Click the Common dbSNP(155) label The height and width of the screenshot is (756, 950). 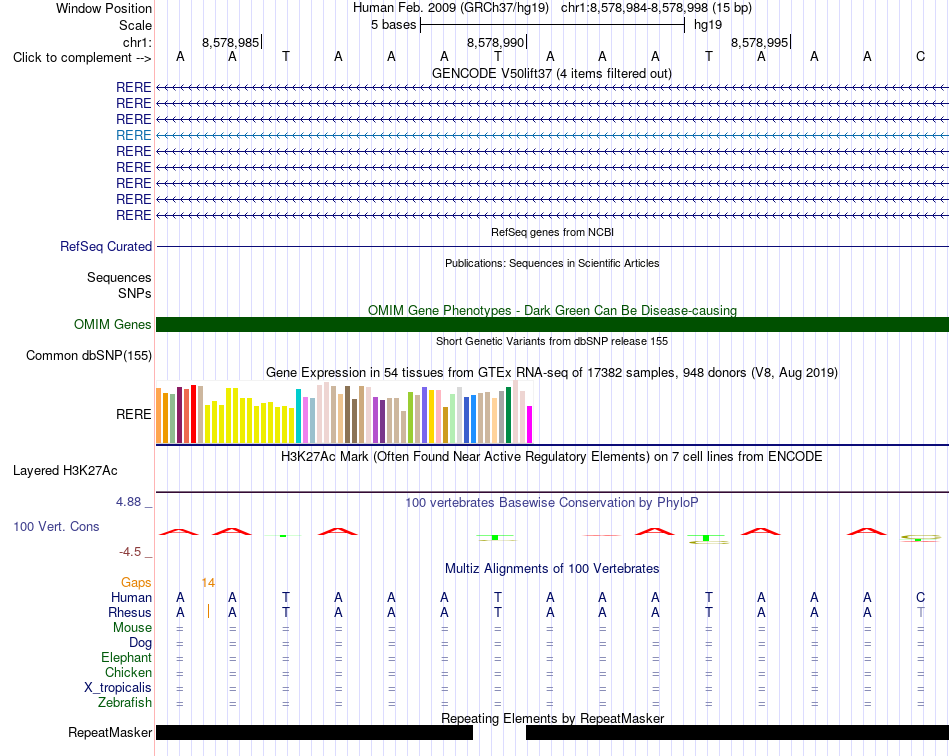pyautogui.click(x=88, y=356)
